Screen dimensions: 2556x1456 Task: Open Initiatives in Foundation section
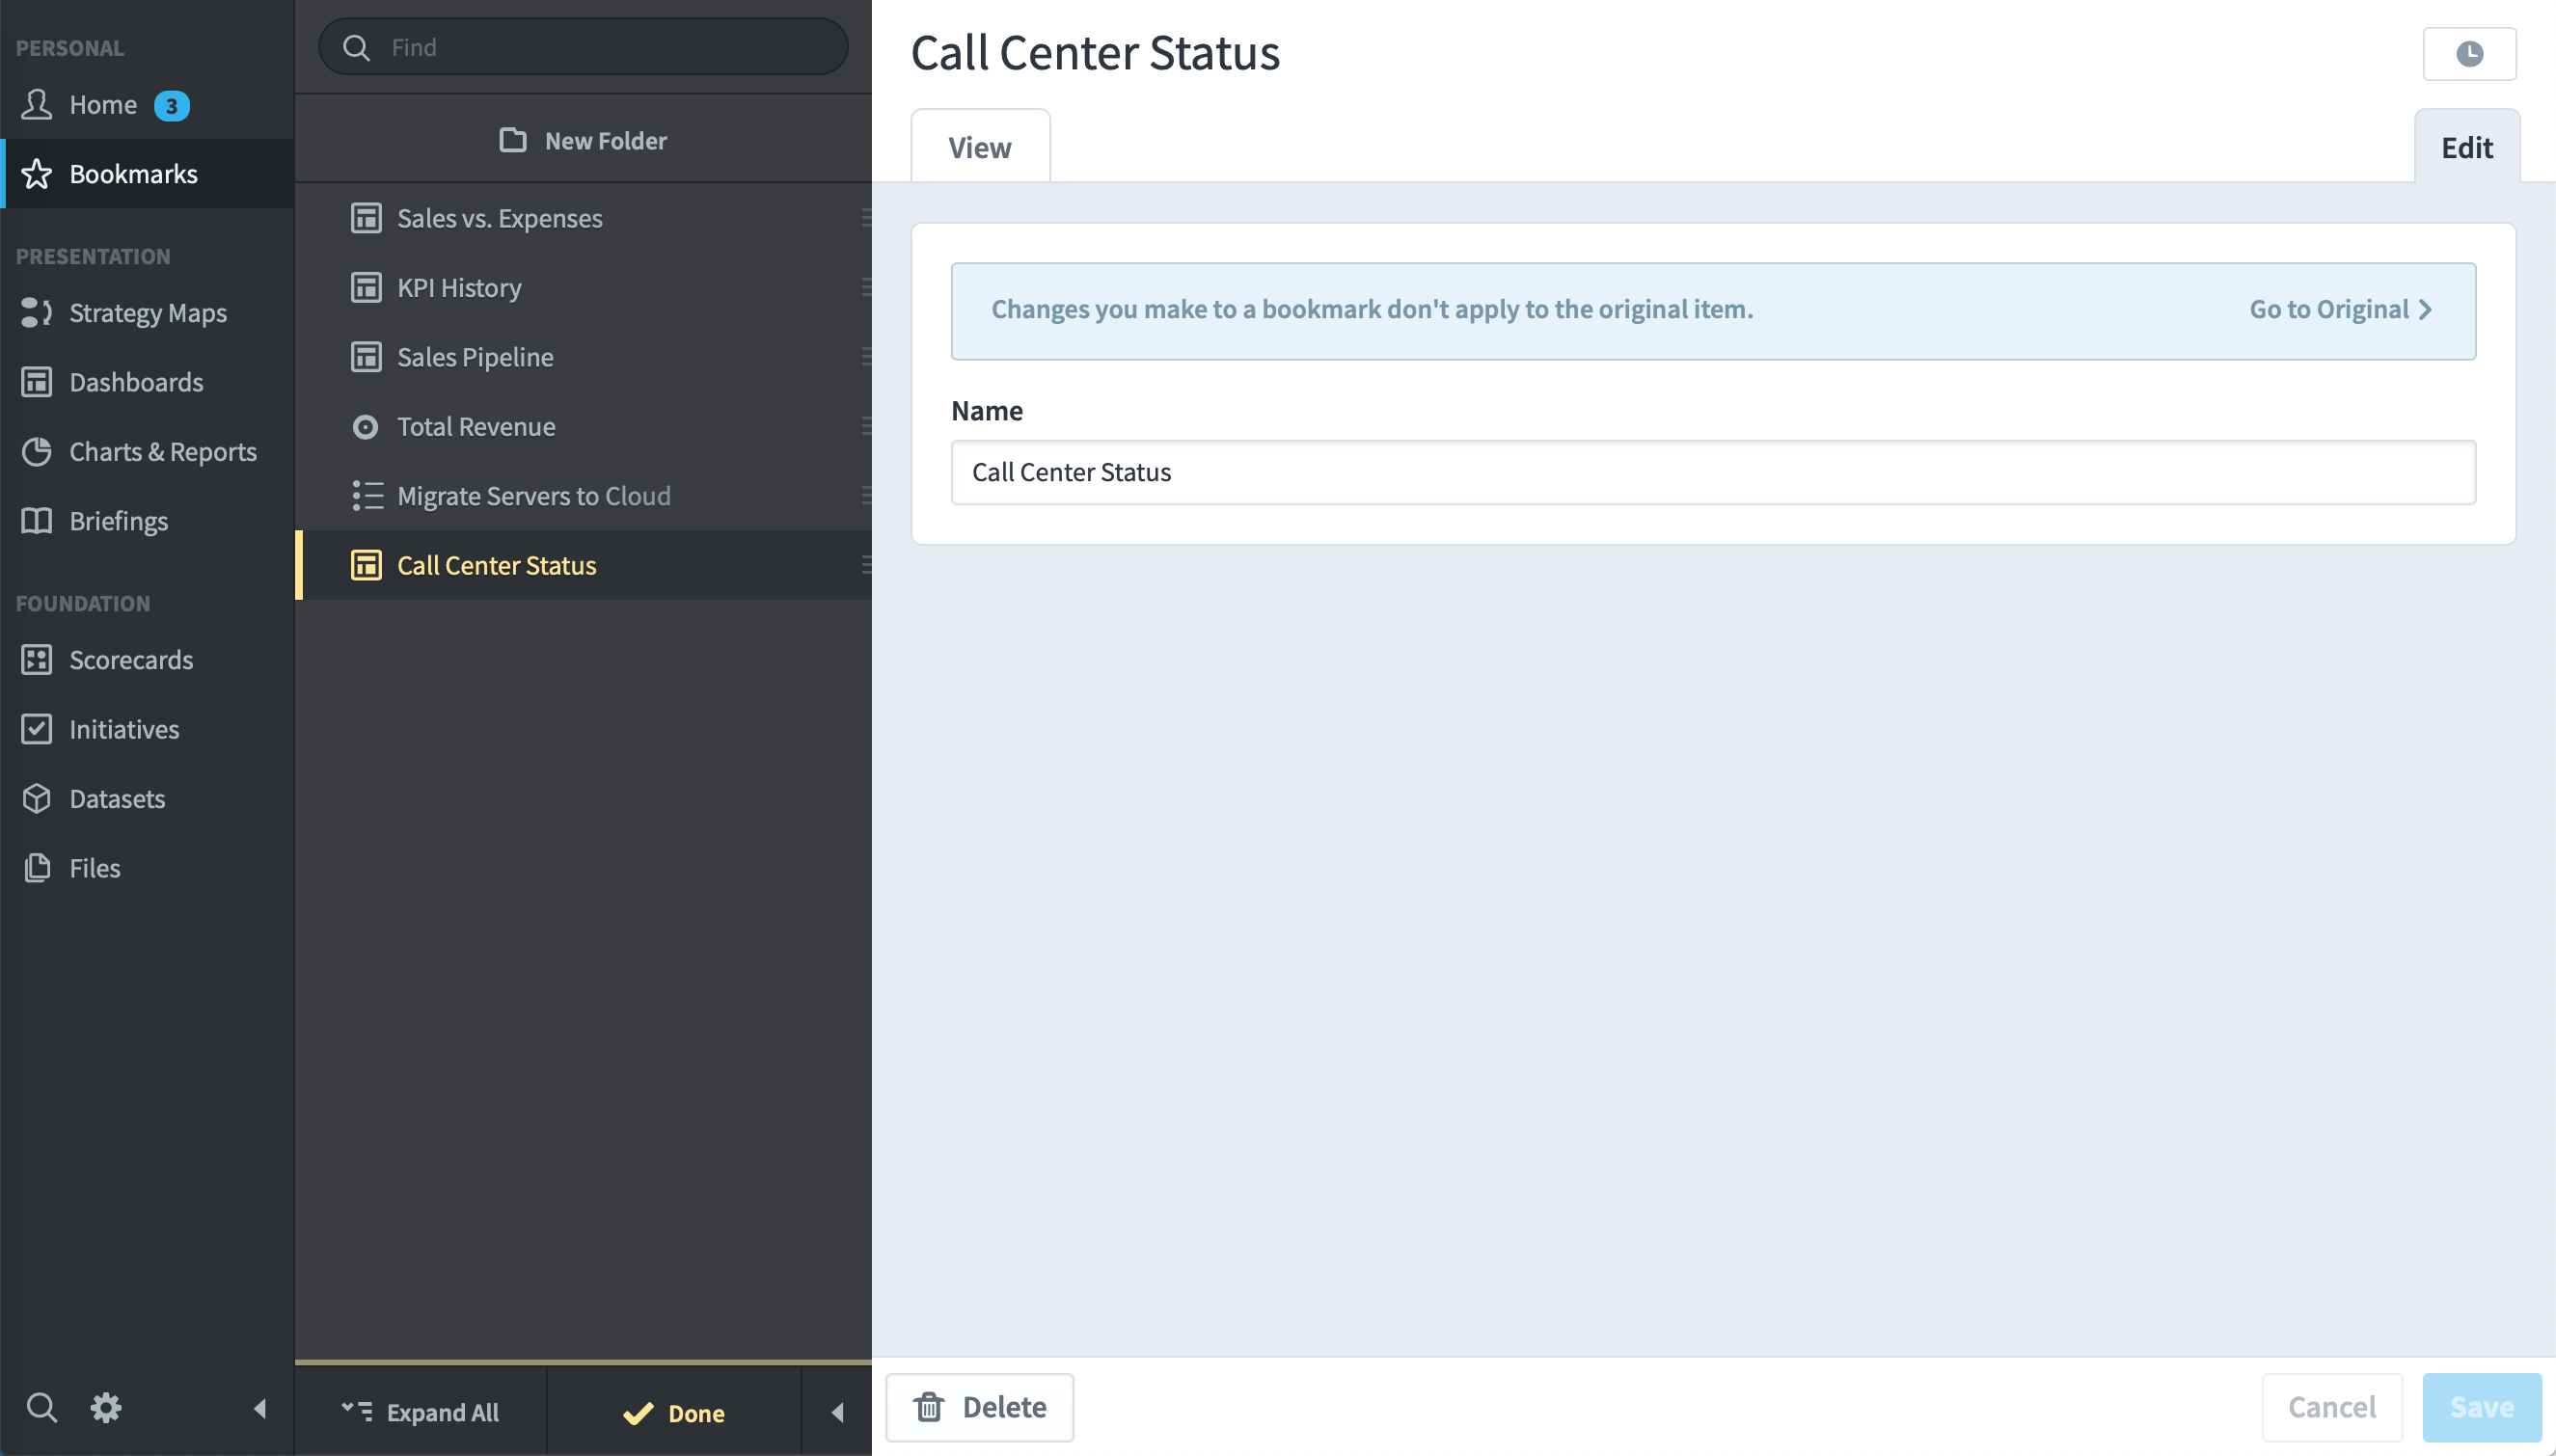pos(124,729)
